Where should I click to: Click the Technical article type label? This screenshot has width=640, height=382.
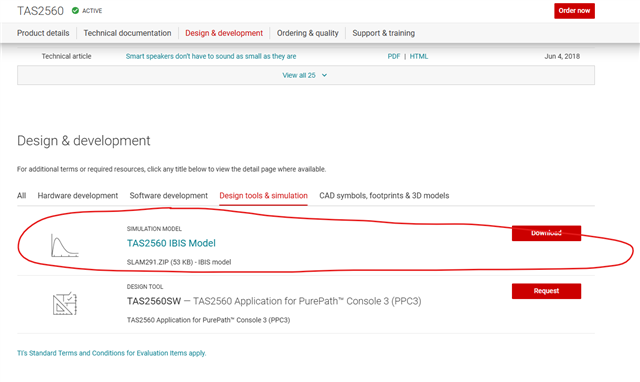point(66,56)
